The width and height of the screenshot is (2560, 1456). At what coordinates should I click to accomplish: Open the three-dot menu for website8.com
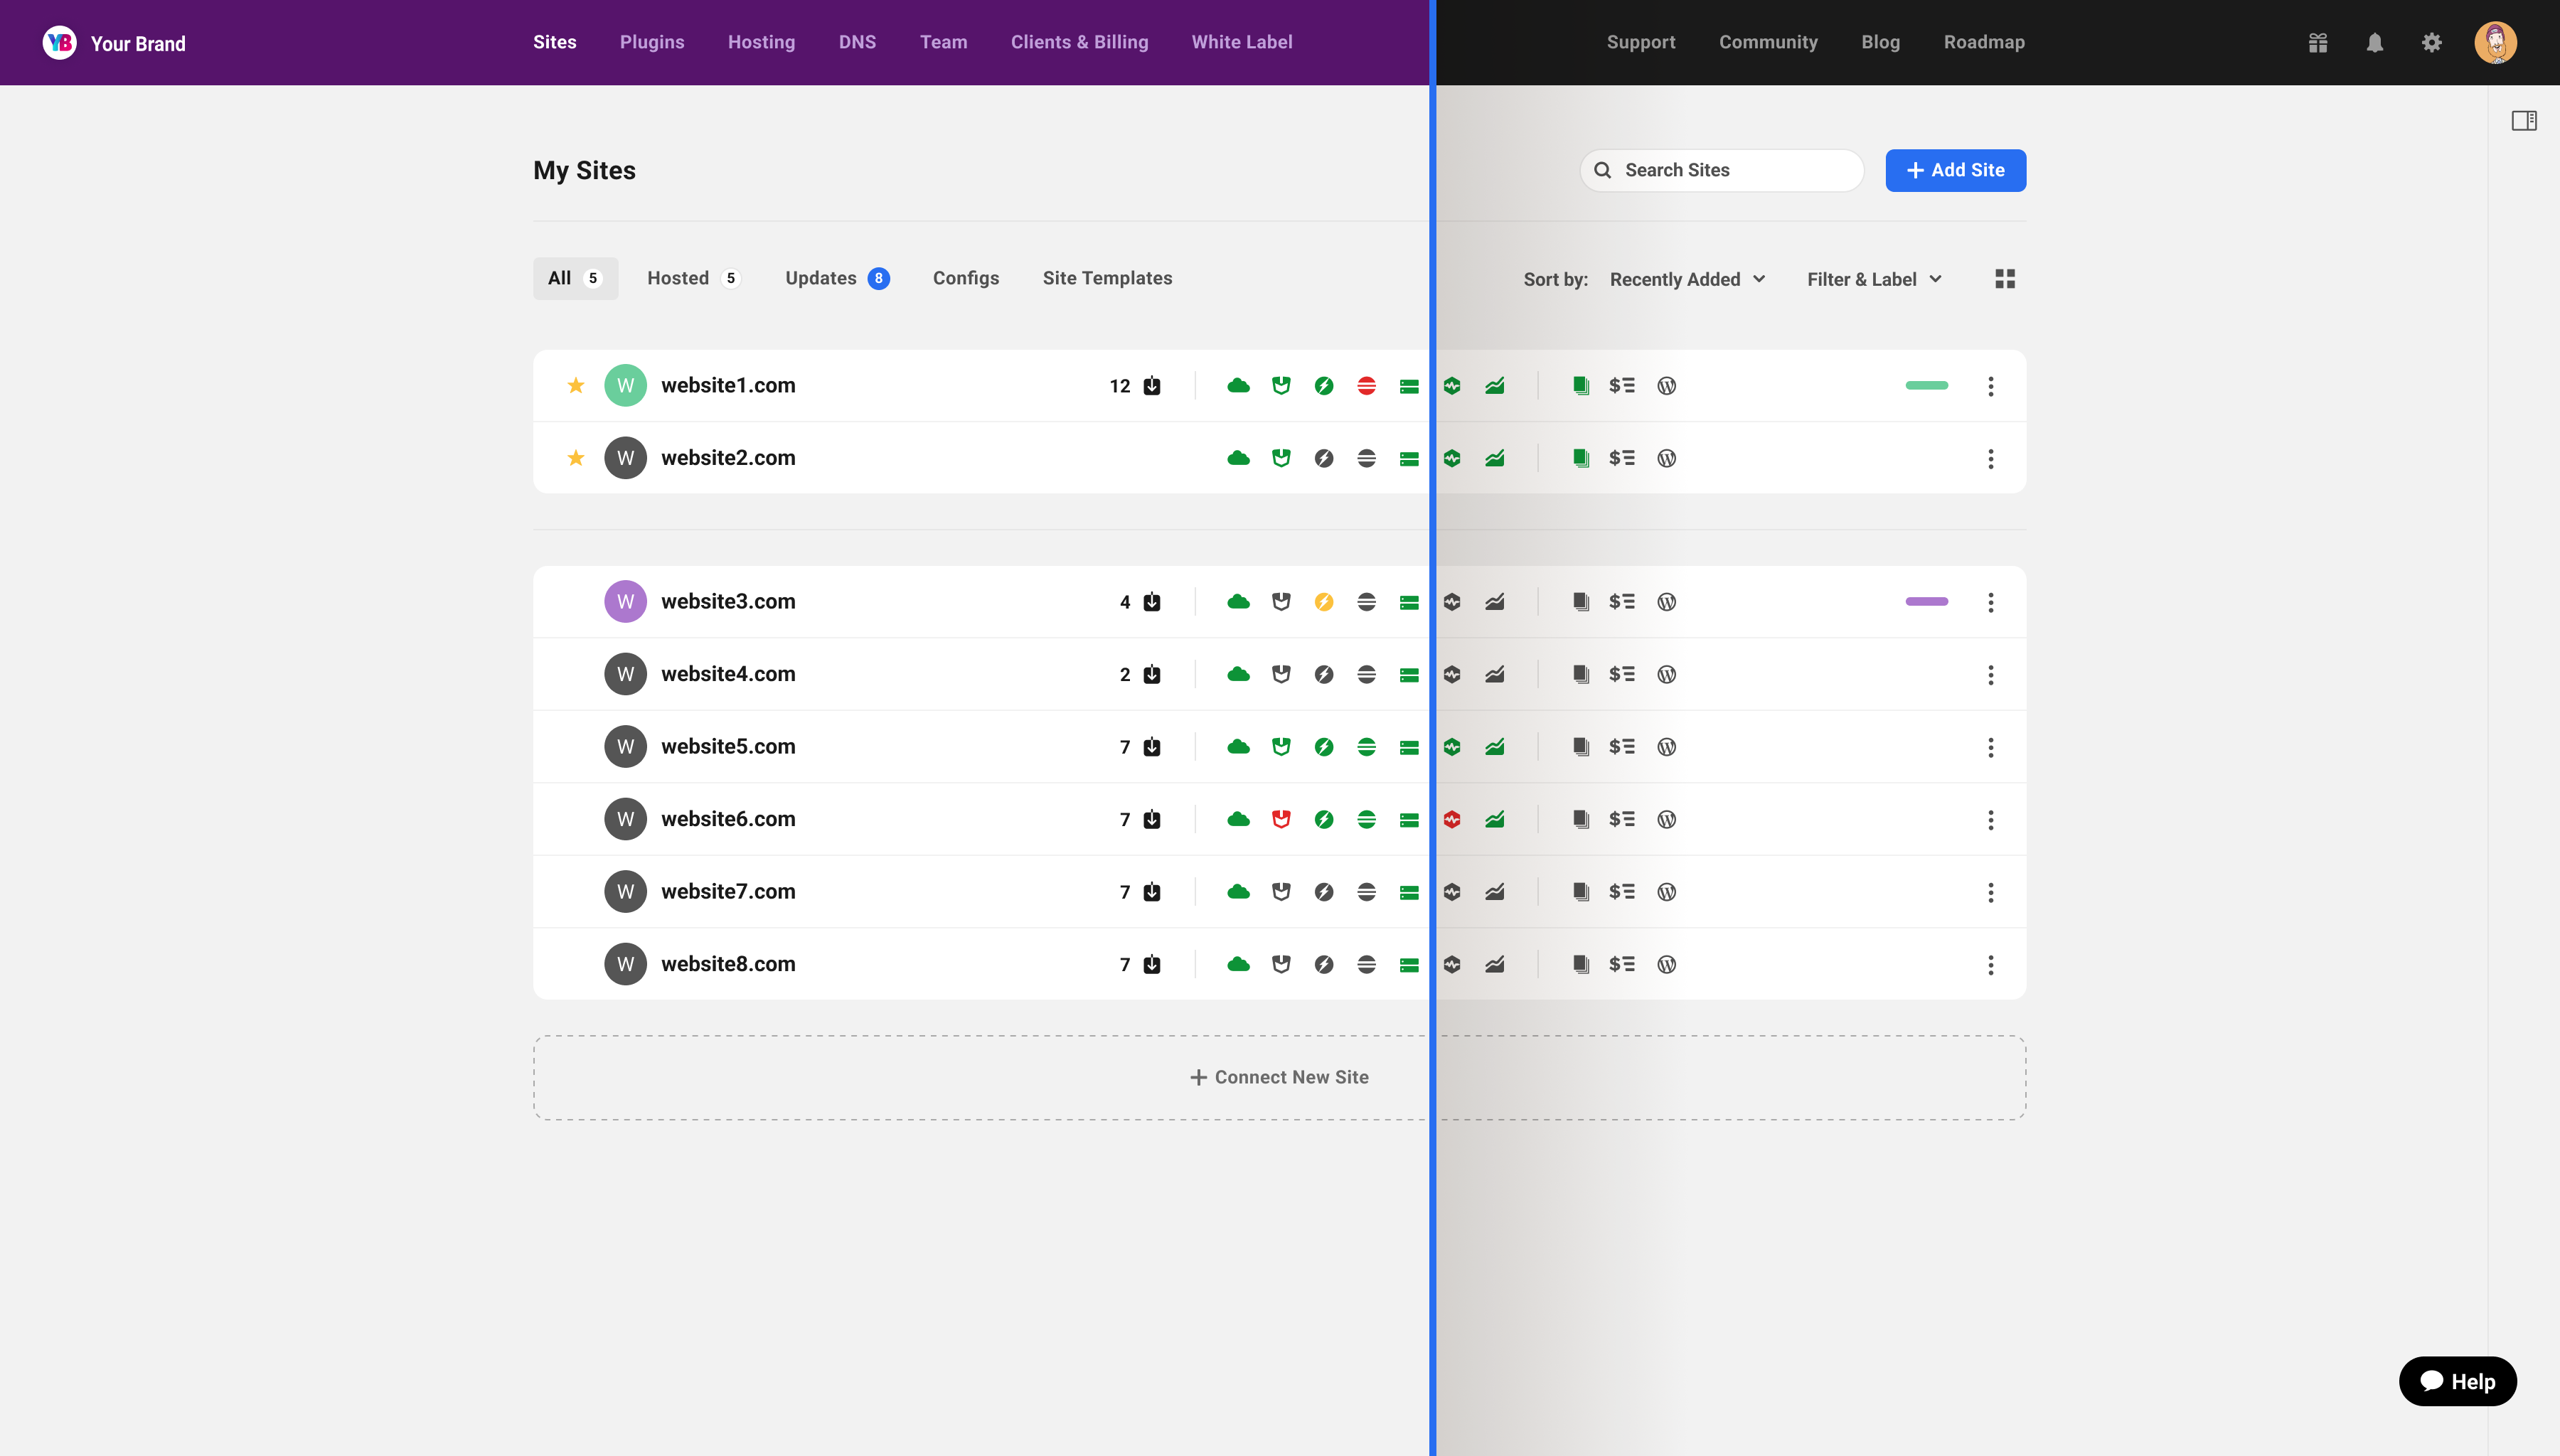point(1990,965)
